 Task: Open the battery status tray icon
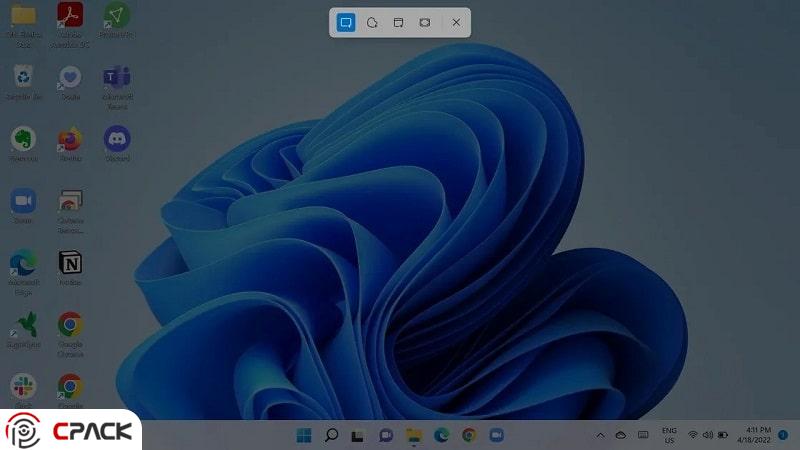[x=723, y=435]
